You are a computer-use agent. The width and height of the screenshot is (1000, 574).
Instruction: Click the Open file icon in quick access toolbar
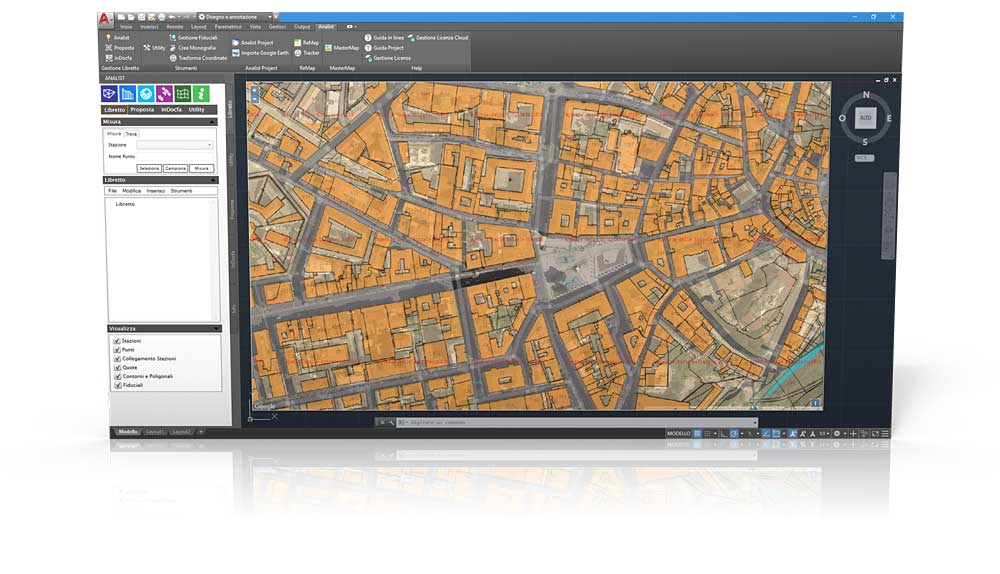coord(131,17)
